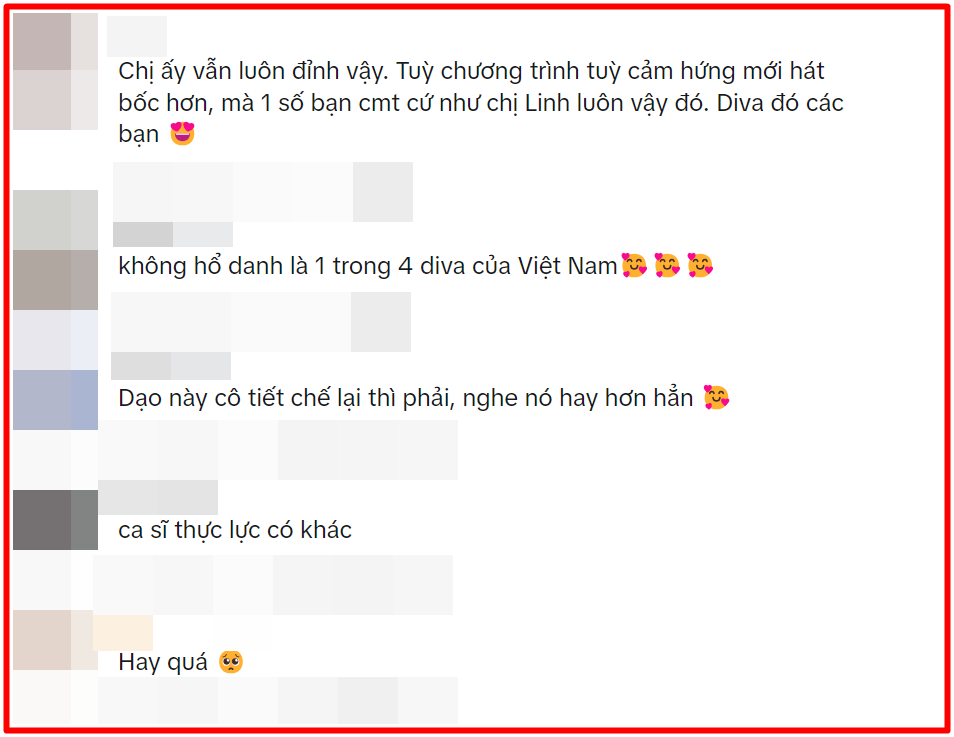Open the beige avatar beside the 'Hay quá' comment
This screenshot has width=954, height=737.
pyautogui.click(x=55, y=640)
